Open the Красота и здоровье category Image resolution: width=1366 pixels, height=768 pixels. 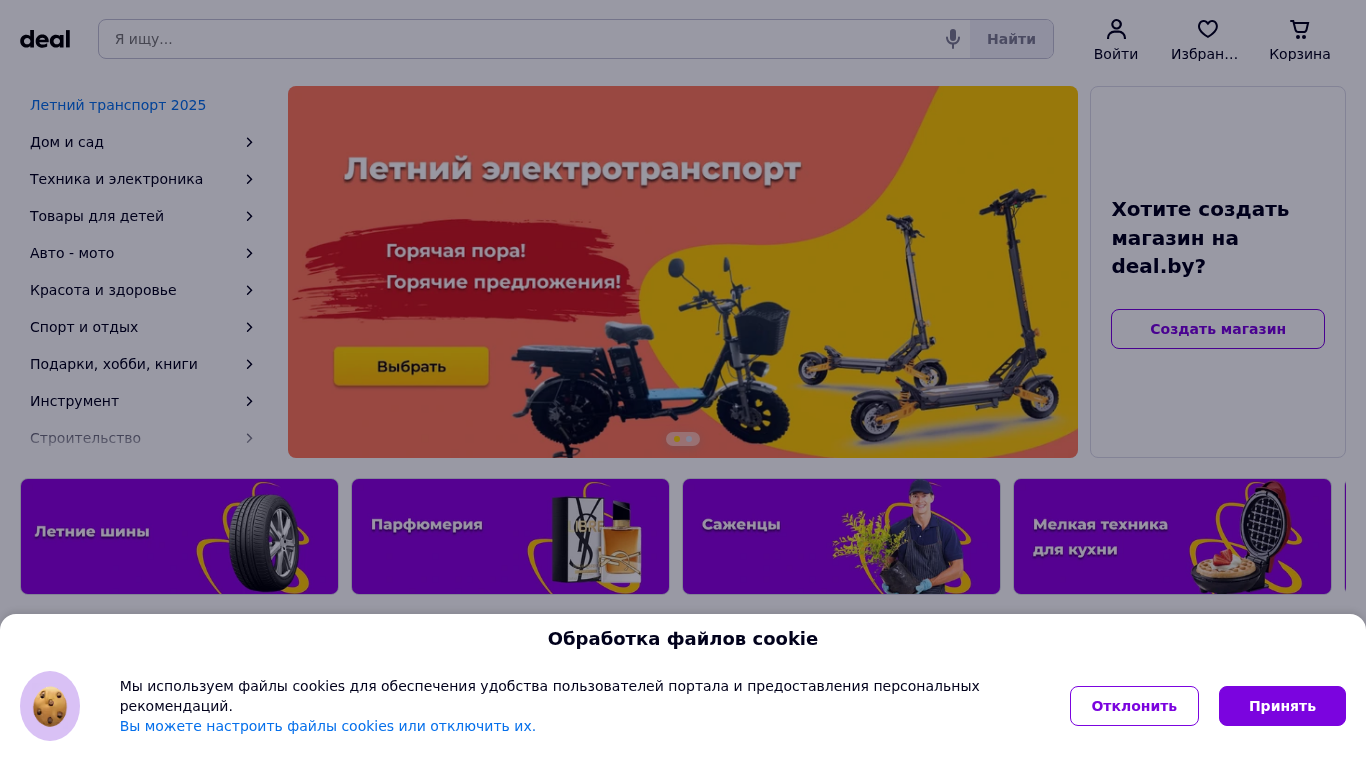pyautogui.click(x=103, y=290)
